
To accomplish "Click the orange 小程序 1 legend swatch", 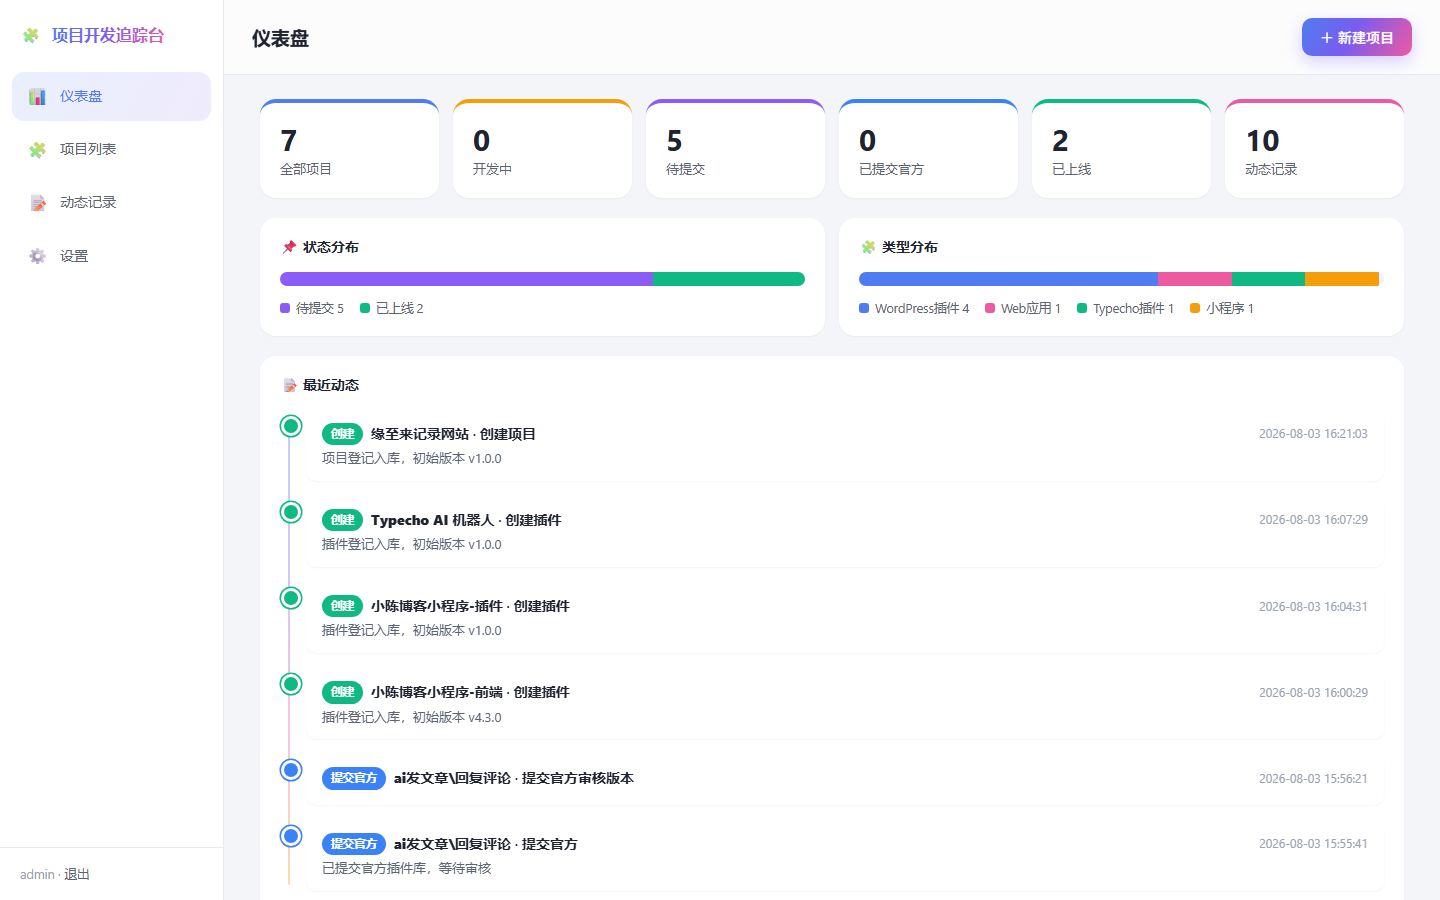I will click(x=1195, y=308).
